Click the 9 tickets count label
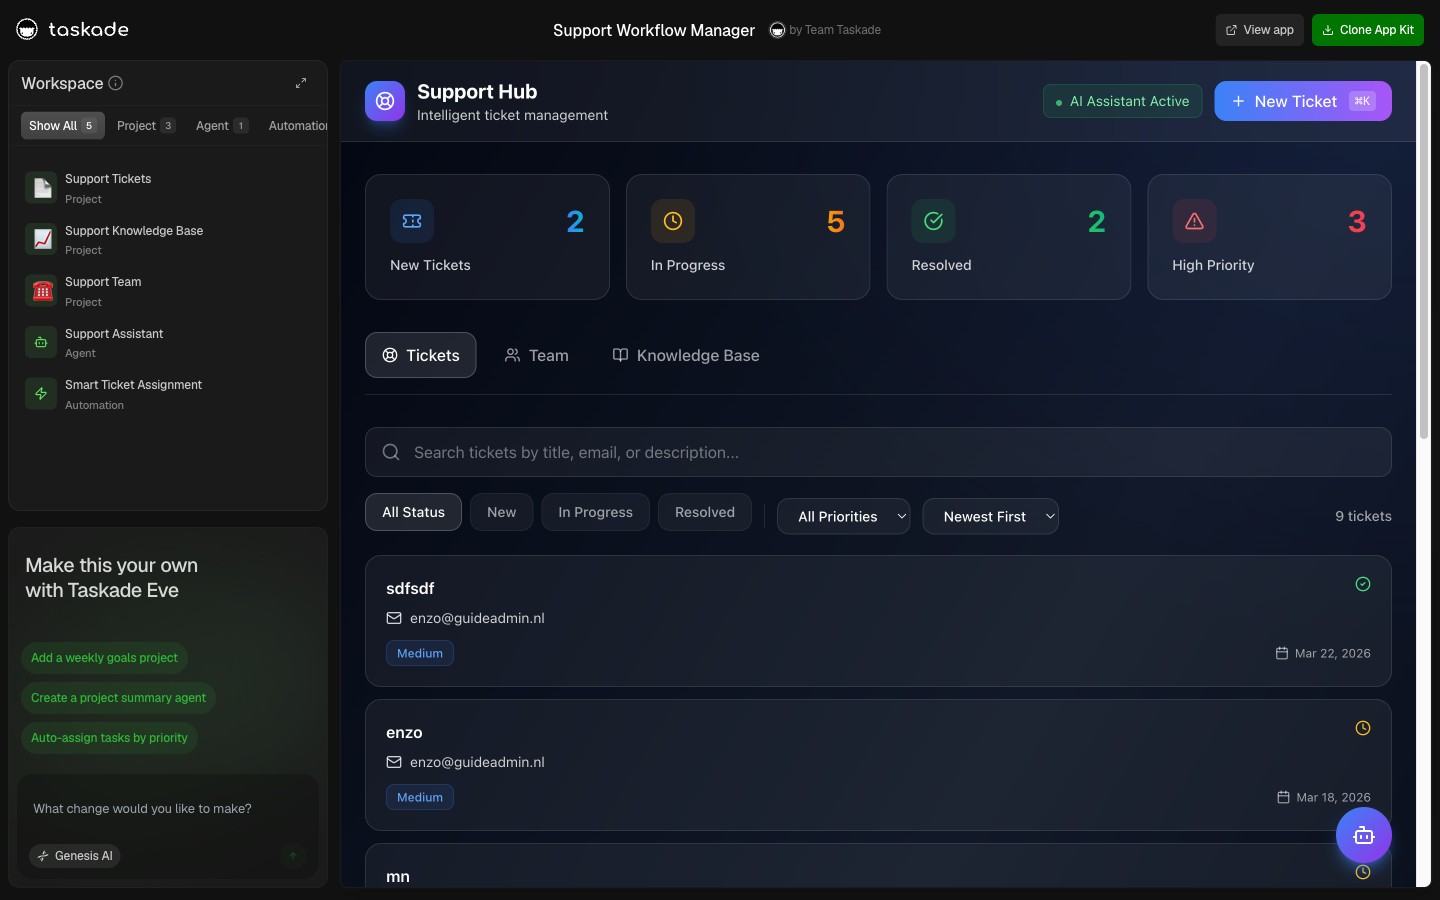The width and height of the screenshot is (1440, 900). click(x=1363, y=516)
